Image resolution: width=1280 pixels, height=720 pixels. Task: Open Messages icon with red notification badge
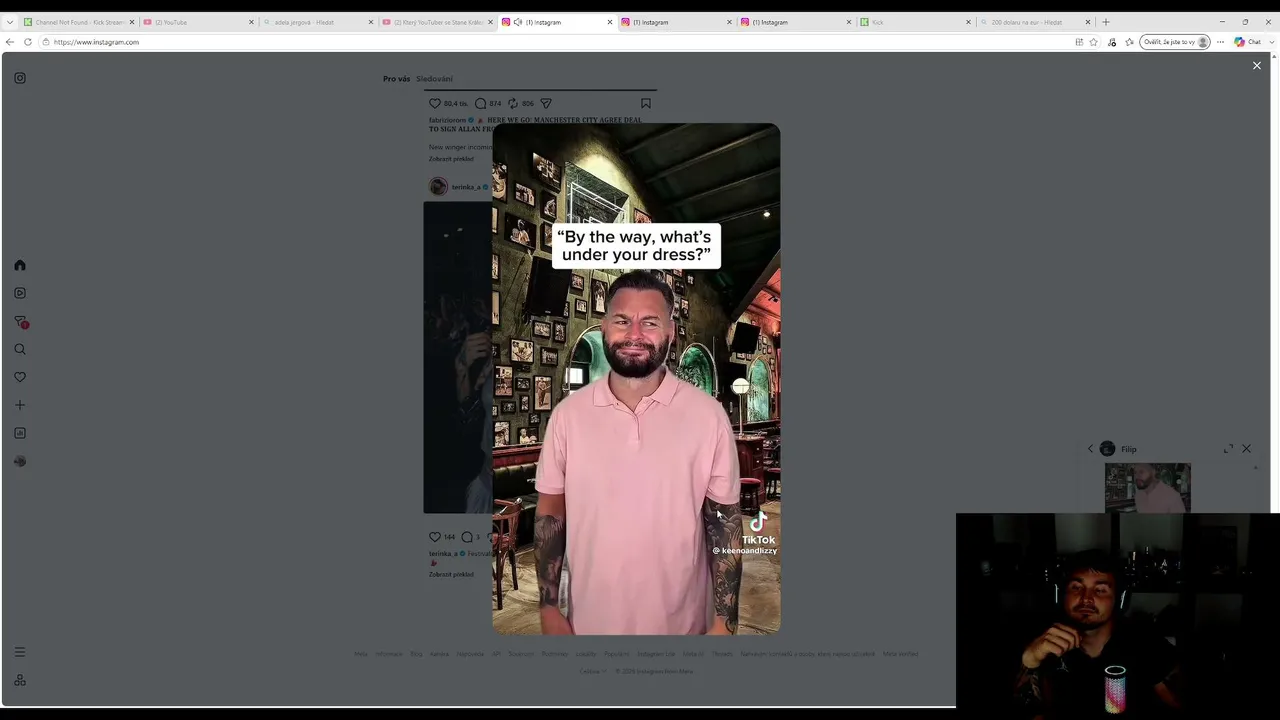[20, 322]
